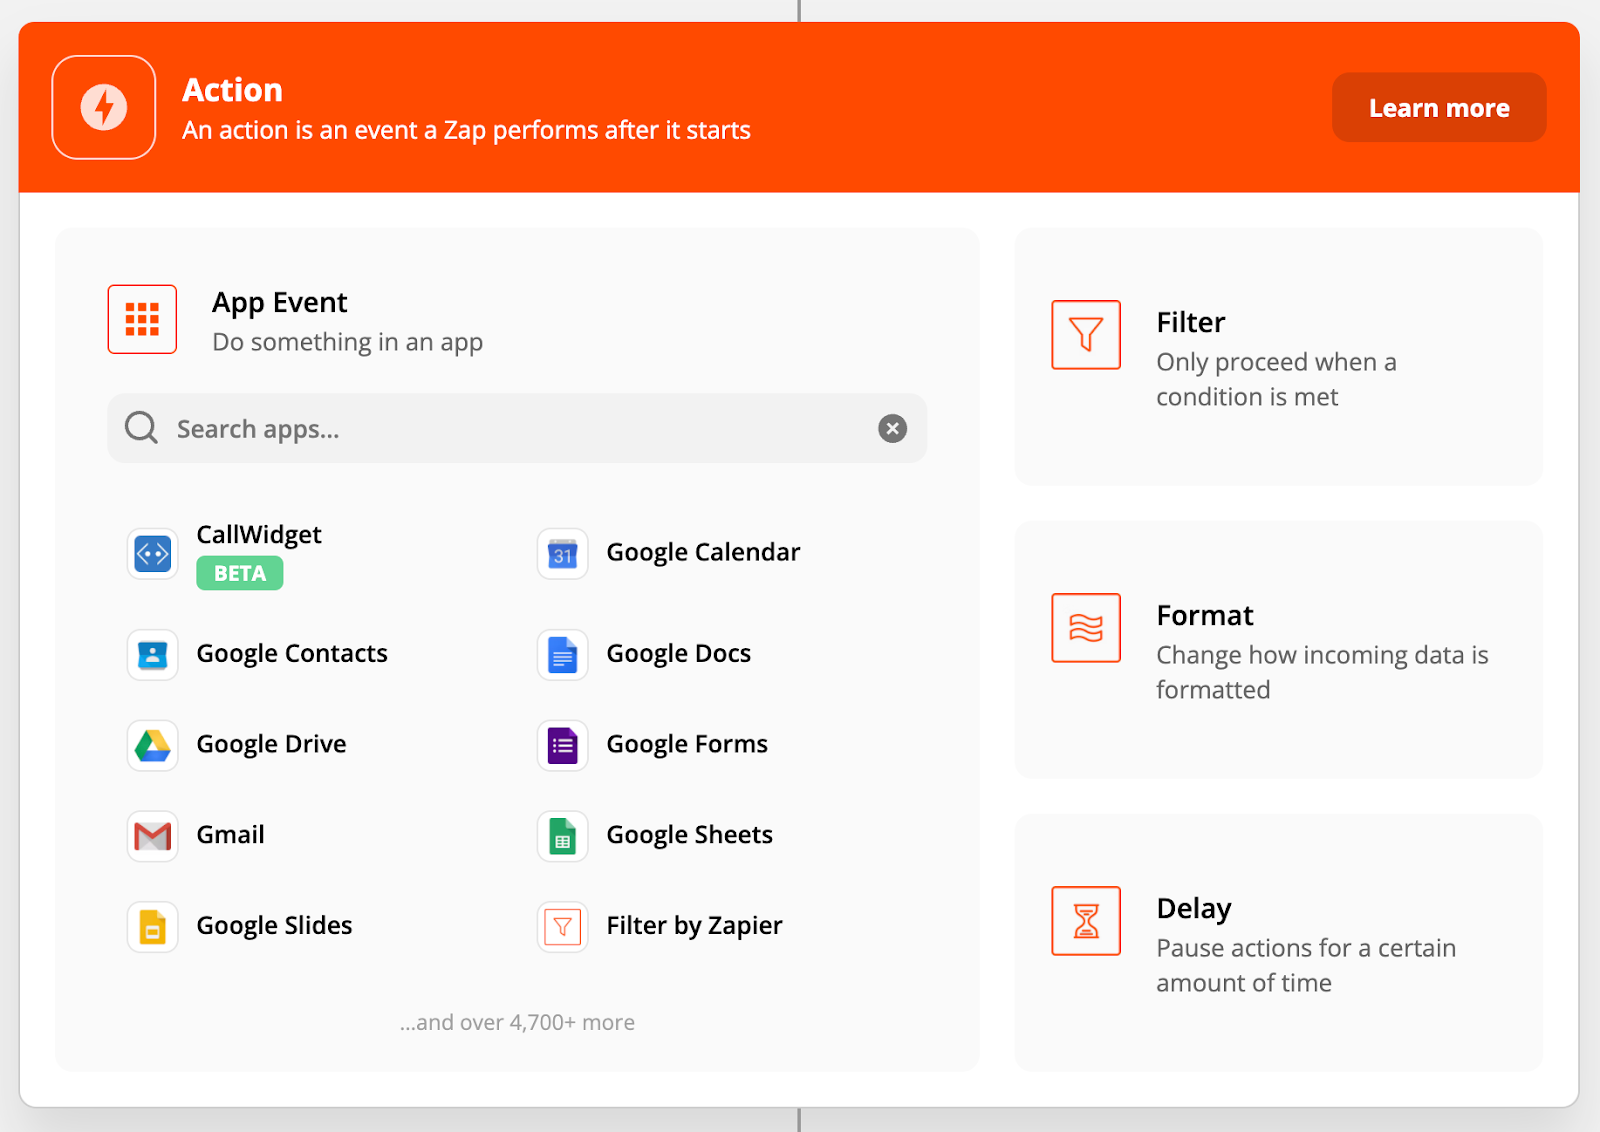This screenshot has width=1600, height=1132.
Task: Choose Gmail label
Action: click(231, 835)
